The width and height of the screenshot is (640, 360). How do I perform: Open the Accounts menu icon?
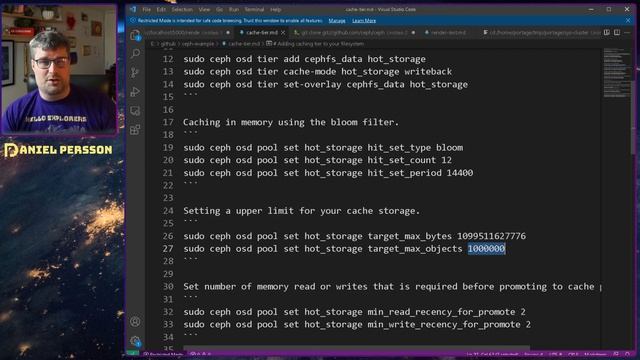(x=135, y=322)
